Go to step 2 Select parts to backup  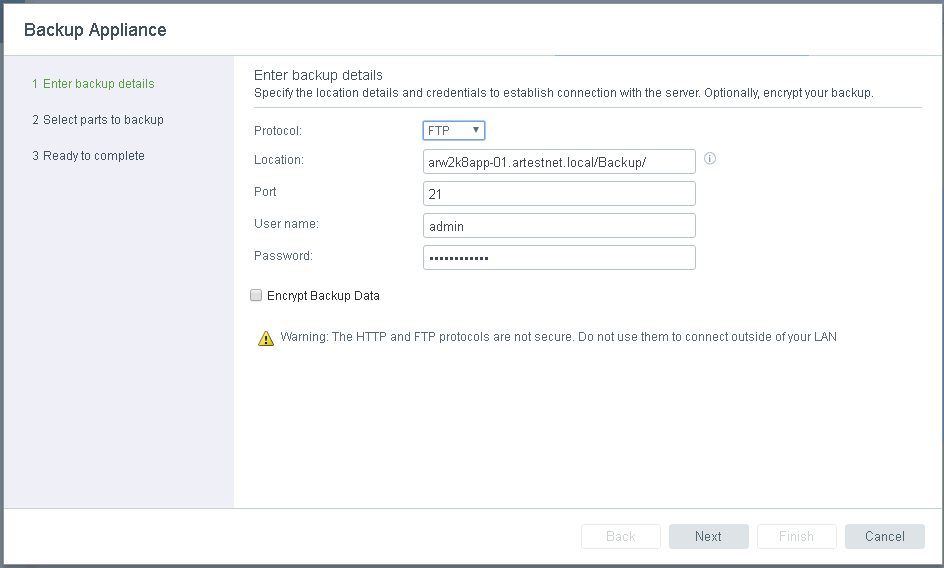click(98, 120)
